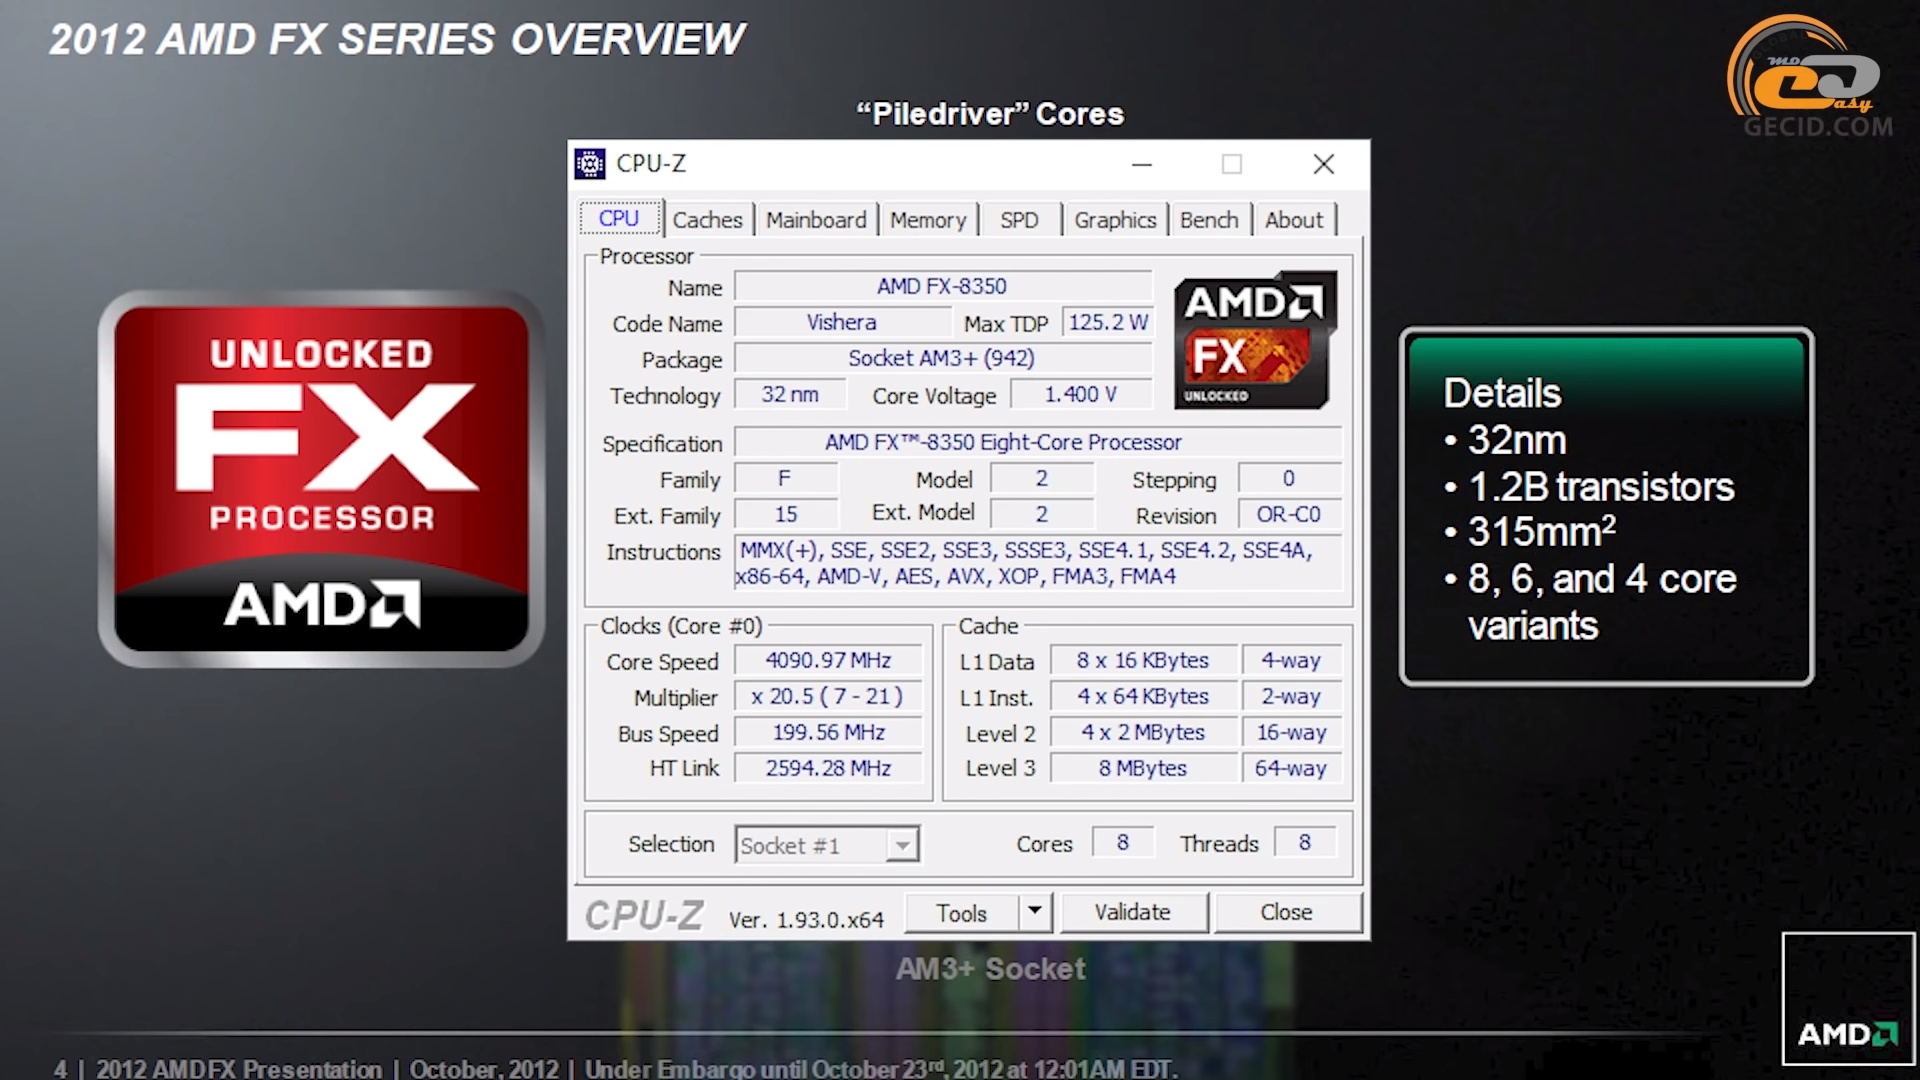Click the version text Ver. 1.93.0.x64
This screenshot has height=1080, width=1920.
click(806, 919)
